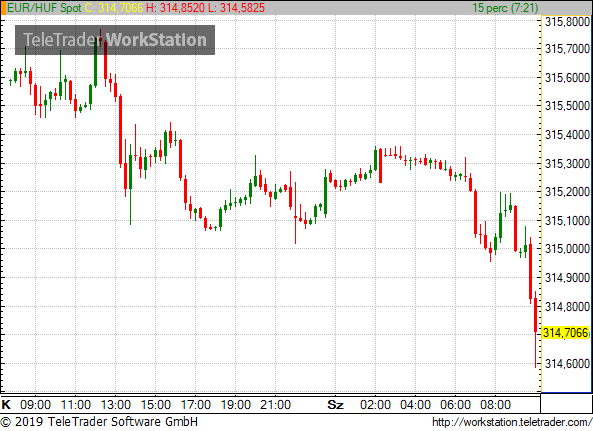Screen dimensions: 593x431
Task: Select the 315,0000 price axis label
Action: pyautogui.click(x=567, y=249)
